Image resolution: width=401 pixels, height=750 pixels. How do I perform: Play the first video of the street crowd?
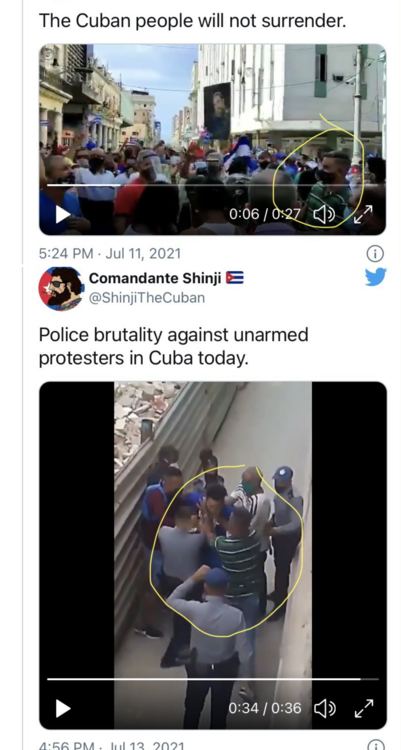[x=63, y=215]
